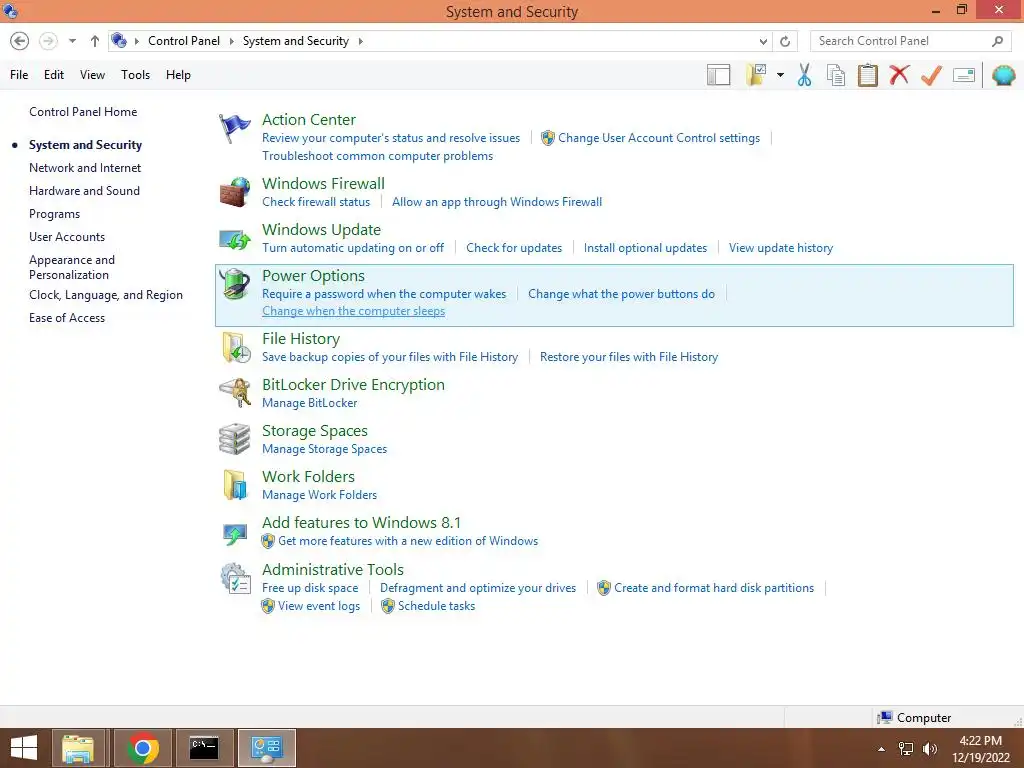Click the Paste clipboard toolbar icon
Viewport: 1024px width, 768px height.
[x=868, y=75]
